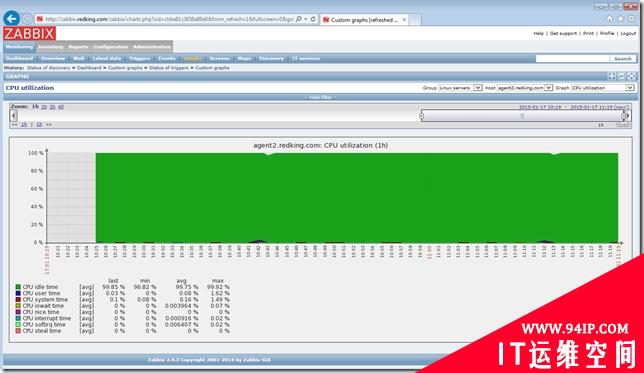This screenshot has height=373, width=644.
Task: Click the reset icon in Graphs header
Action: click(x=622, y=76)
